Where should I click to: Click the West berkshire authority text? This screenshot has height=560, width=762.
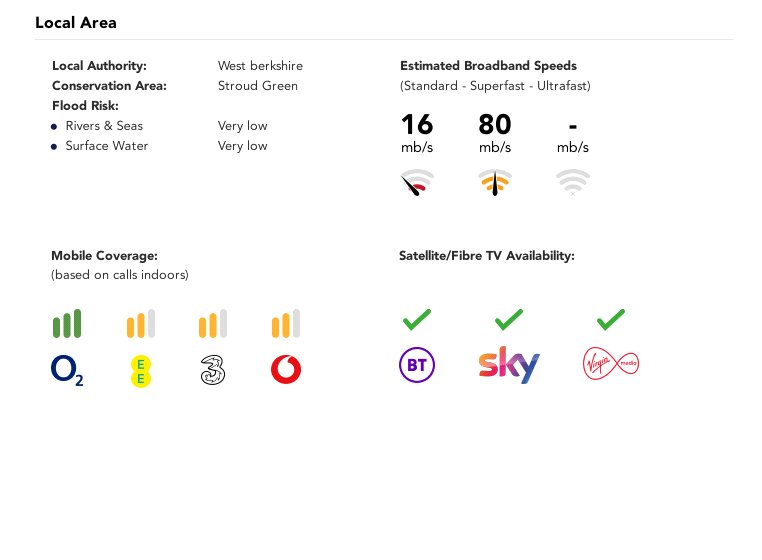[x=260, y=66]
